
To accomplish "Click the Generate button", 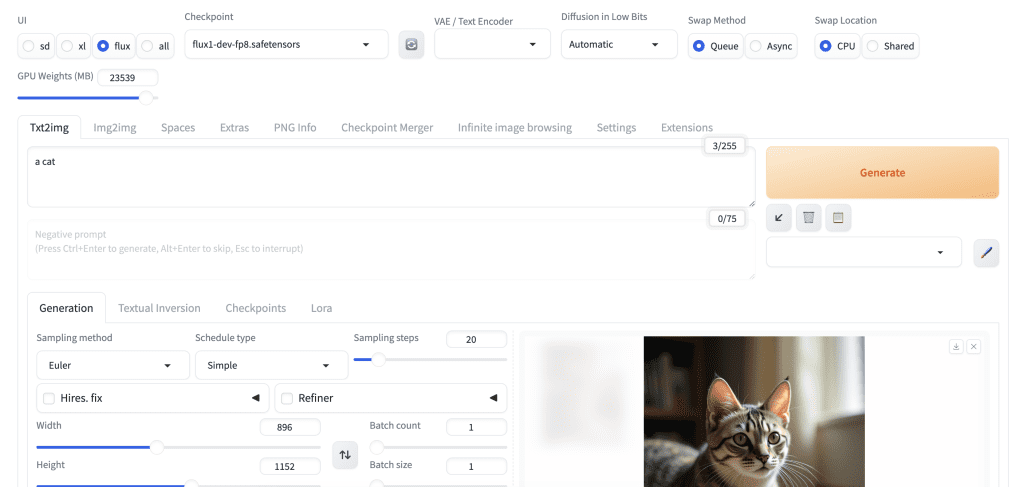I will pyautogui.click(x=882, y=172).
